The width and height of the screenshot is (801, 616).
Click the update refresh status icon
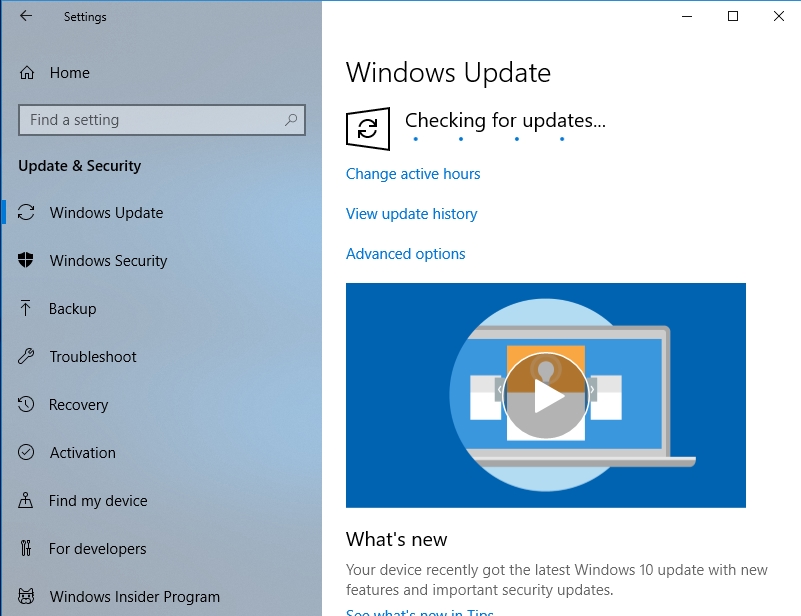367,129
